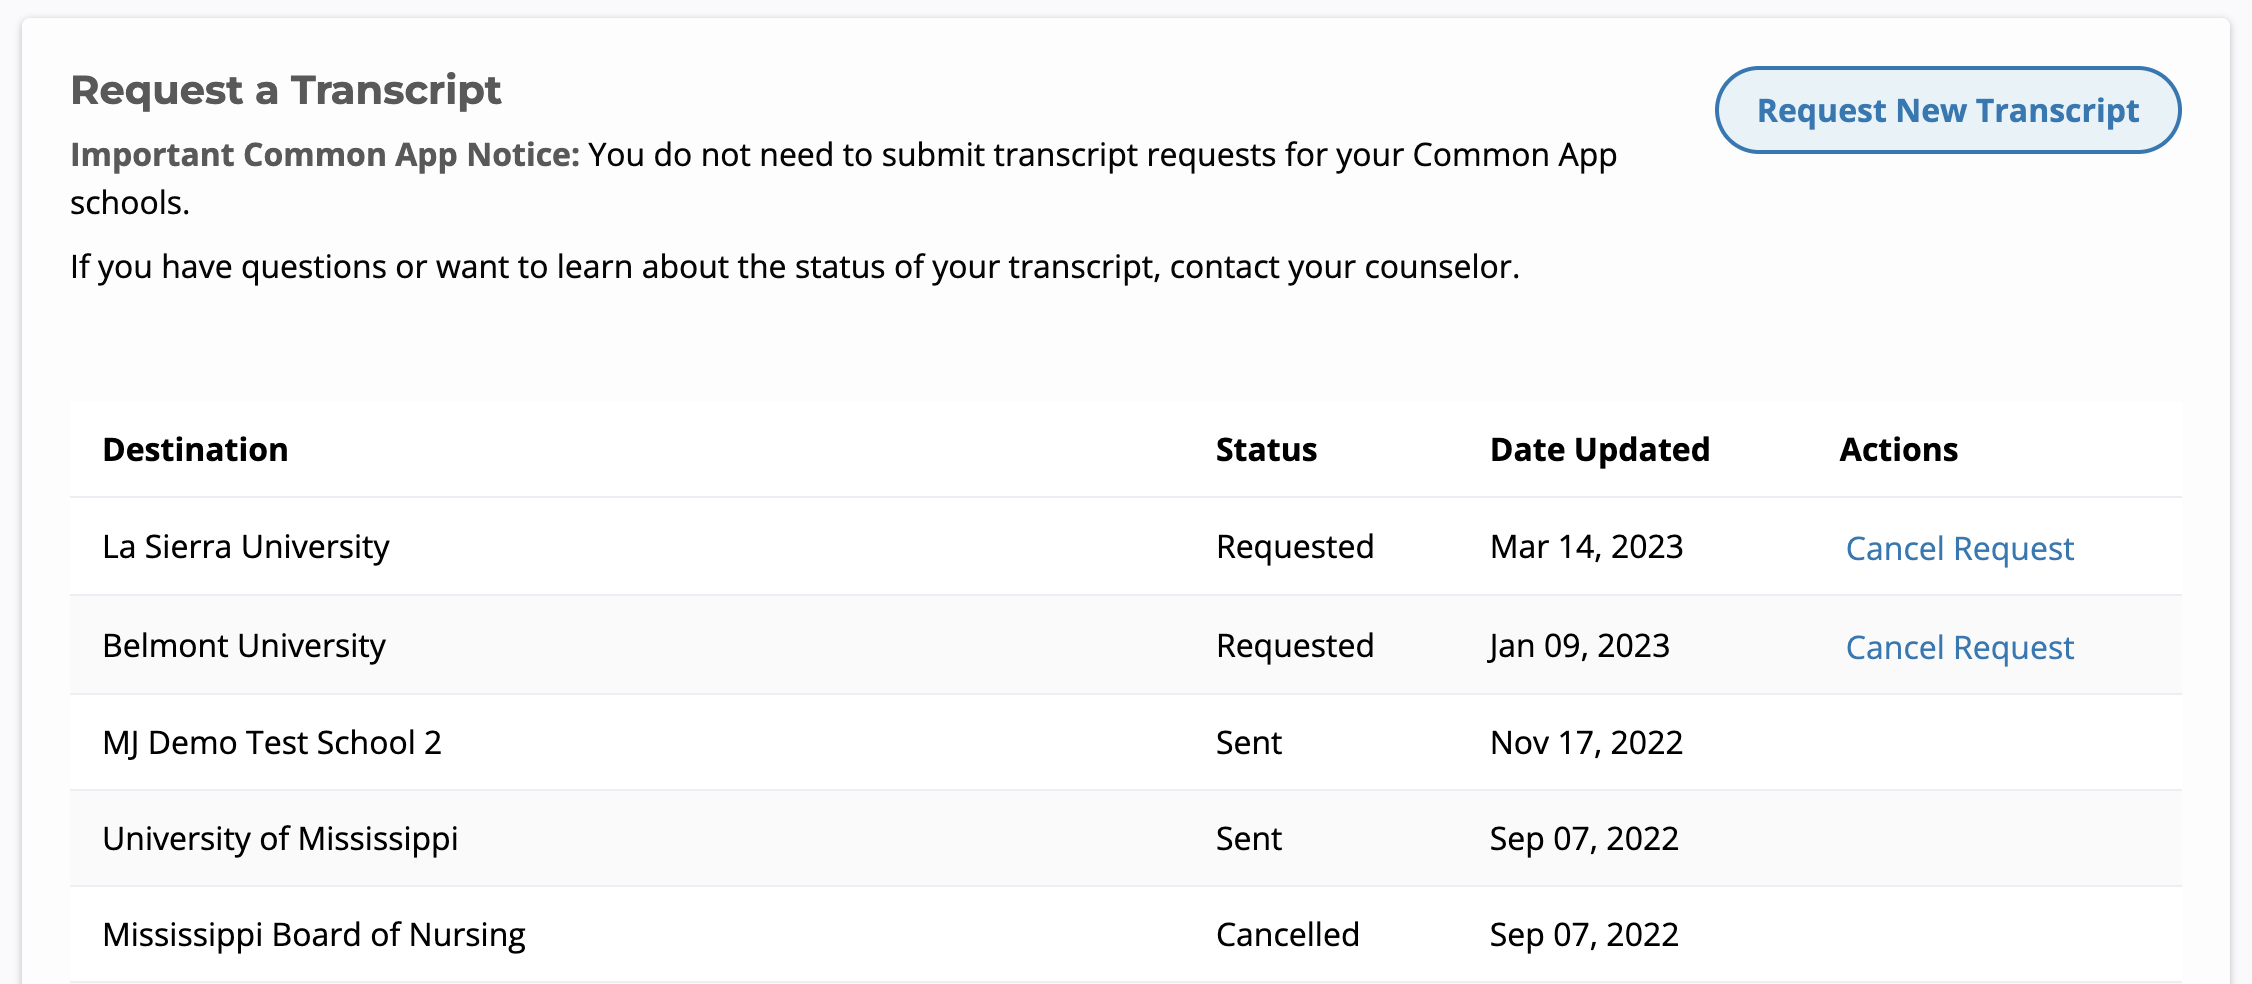Click the Sent status for MJ Demo Test School 2

click(1248, 743)
